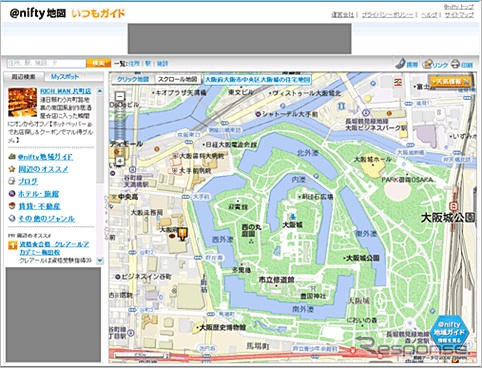Image resolution: width=482 pixels, height=368 pixels.
Task: Zoom in the map with plus button
Action: pyautogui.click(x=120, y=161)
